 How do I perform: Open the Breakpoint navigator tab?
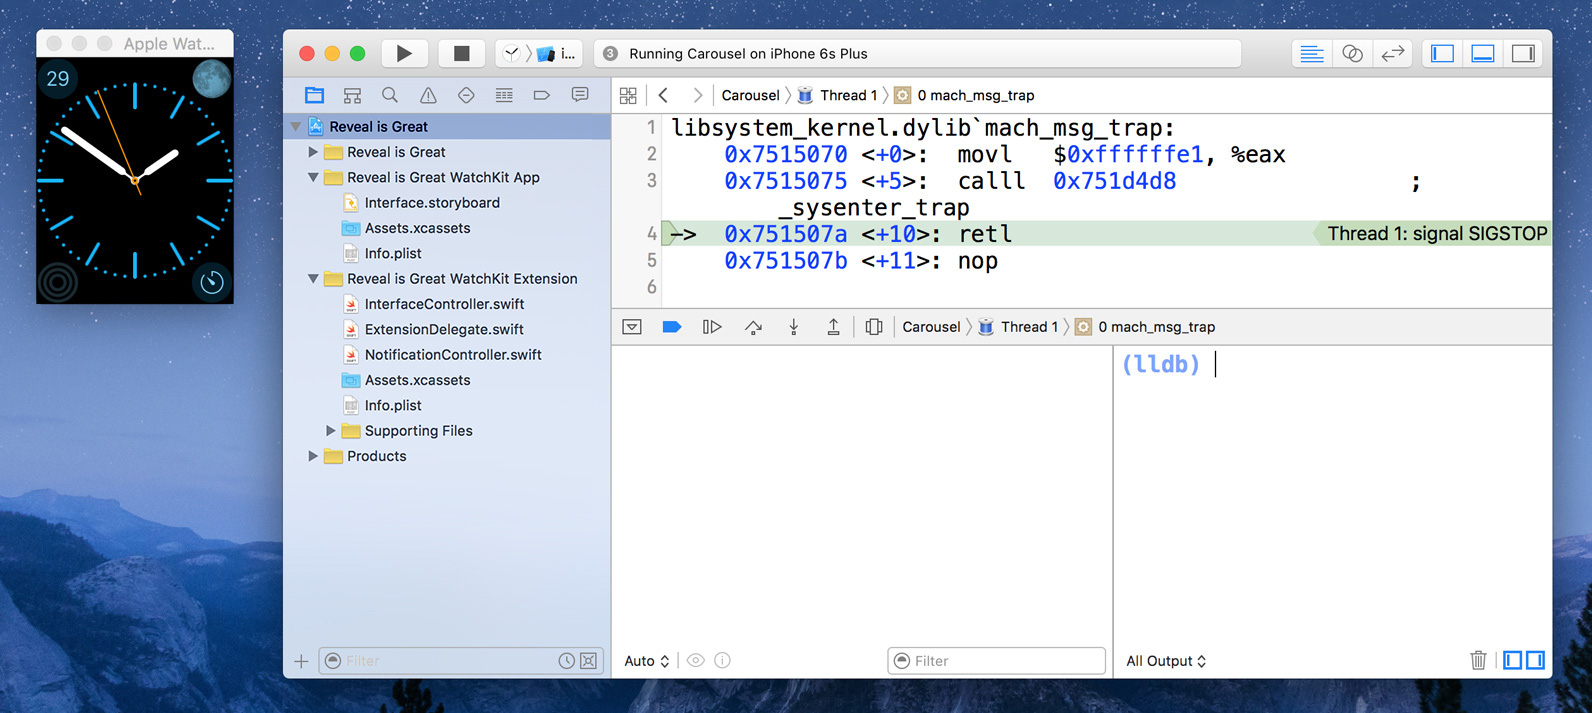(542, 95)
